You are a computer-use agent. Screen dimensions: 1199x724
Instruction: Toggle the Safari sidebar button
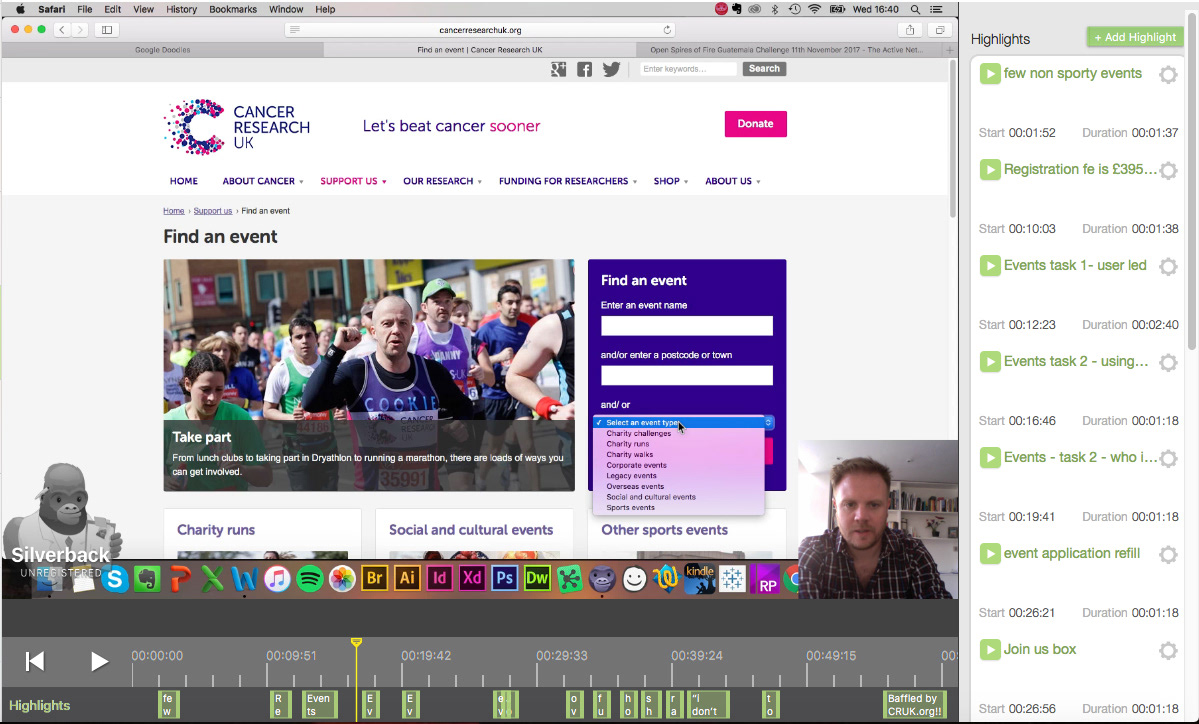(107, 30)
